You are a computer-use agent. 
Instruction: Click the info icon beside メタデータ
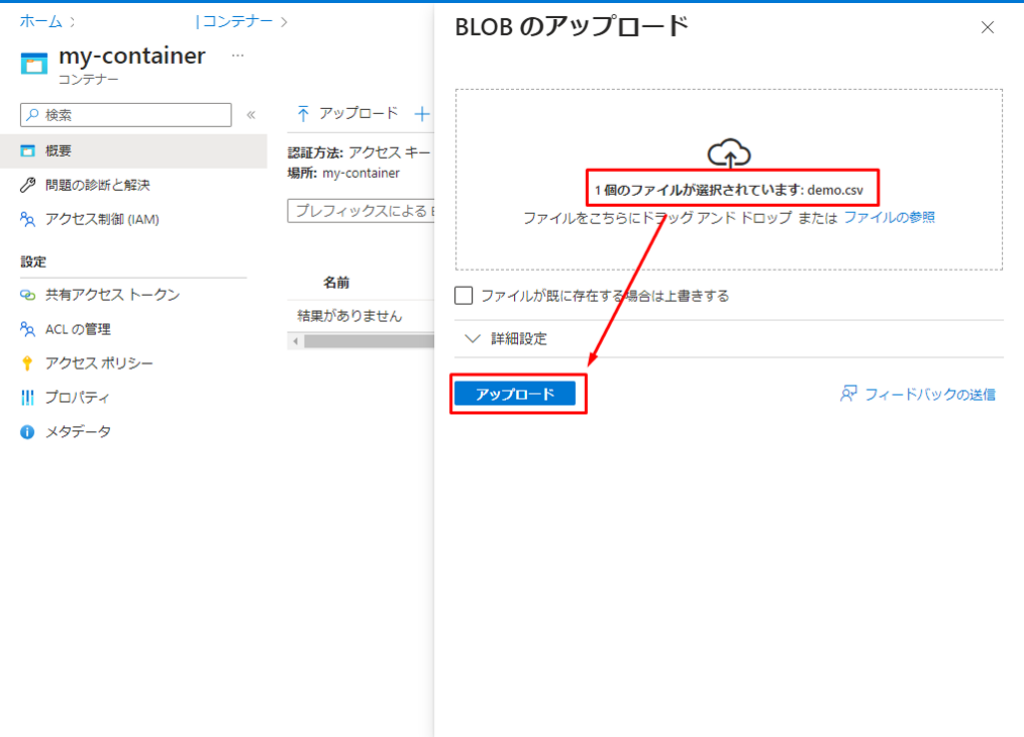coord(27,432)
